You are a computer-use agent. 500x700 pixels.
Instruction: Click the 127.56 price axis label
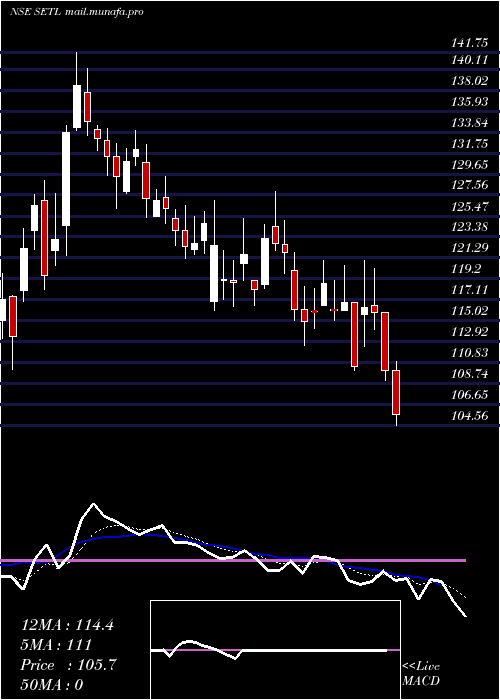pyautogui.click(x=470, y=185)
